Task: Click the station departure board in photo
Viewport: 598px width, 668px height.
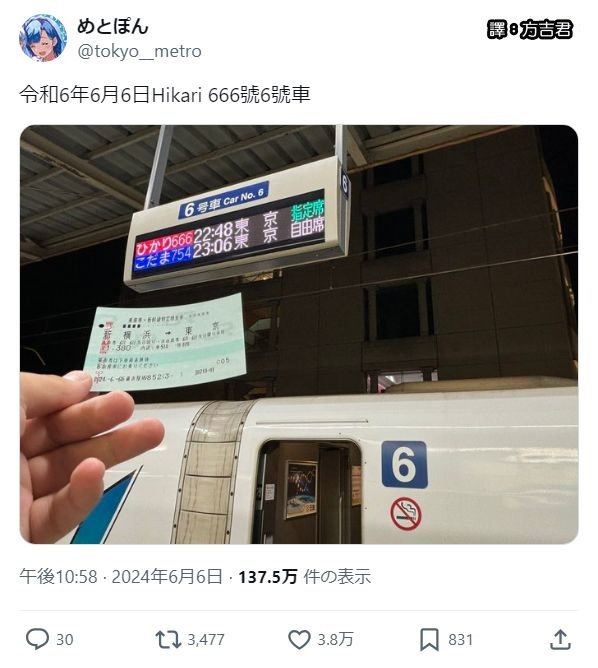Action: tap(237, 225)
